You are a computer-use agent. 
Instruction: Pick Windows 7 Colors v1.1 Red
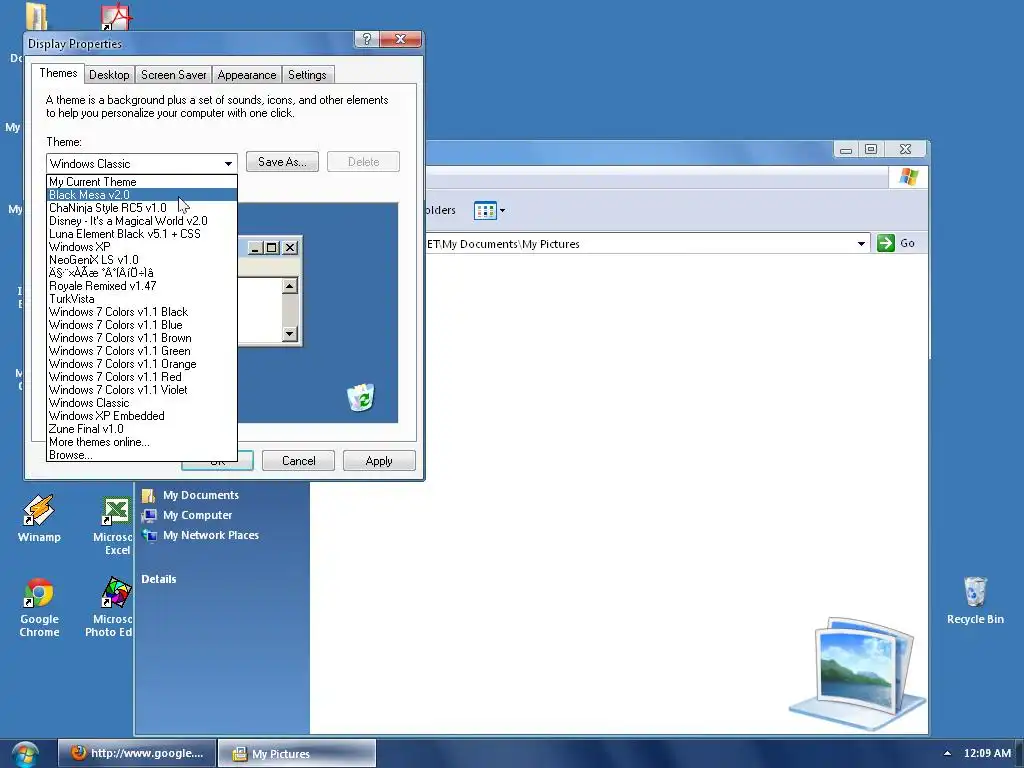pos(142,377)
